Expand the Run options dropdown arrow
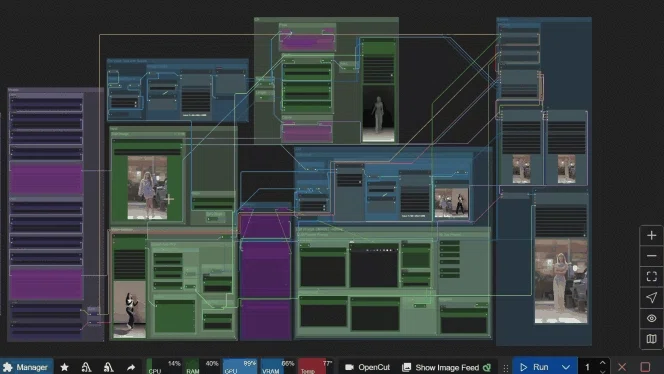The image size is (664, 374). (566, 367)
